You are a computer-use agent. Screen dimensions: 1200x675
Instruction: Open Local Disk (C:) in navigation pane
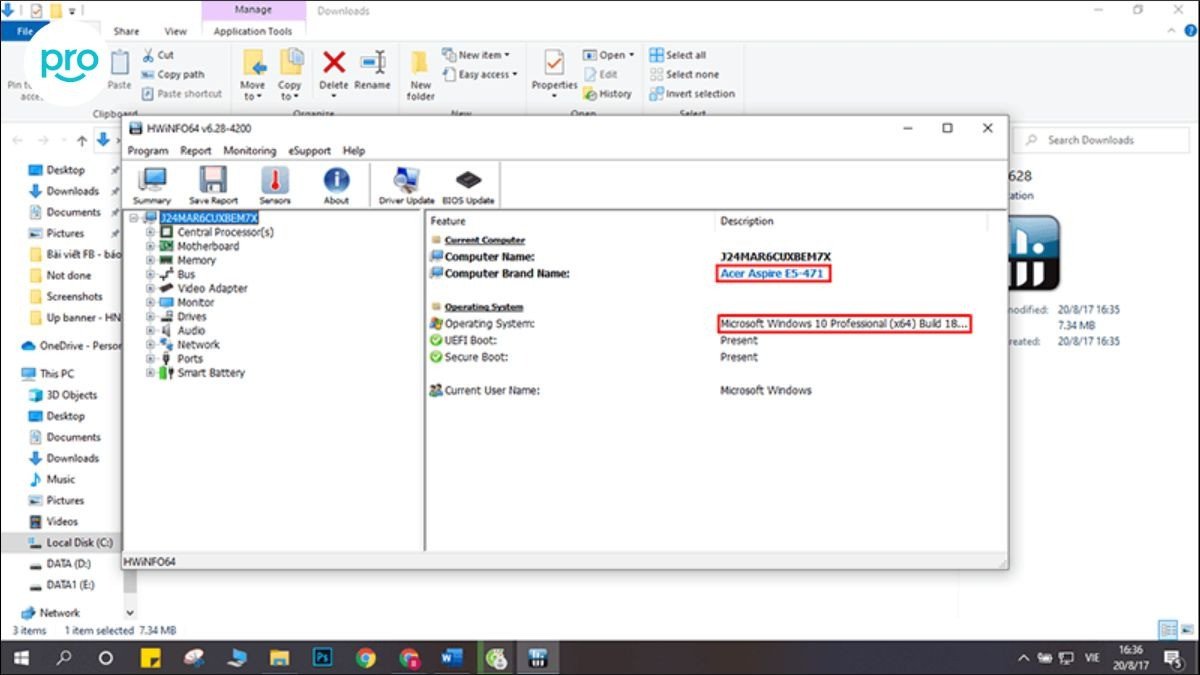tap(79, 542)
